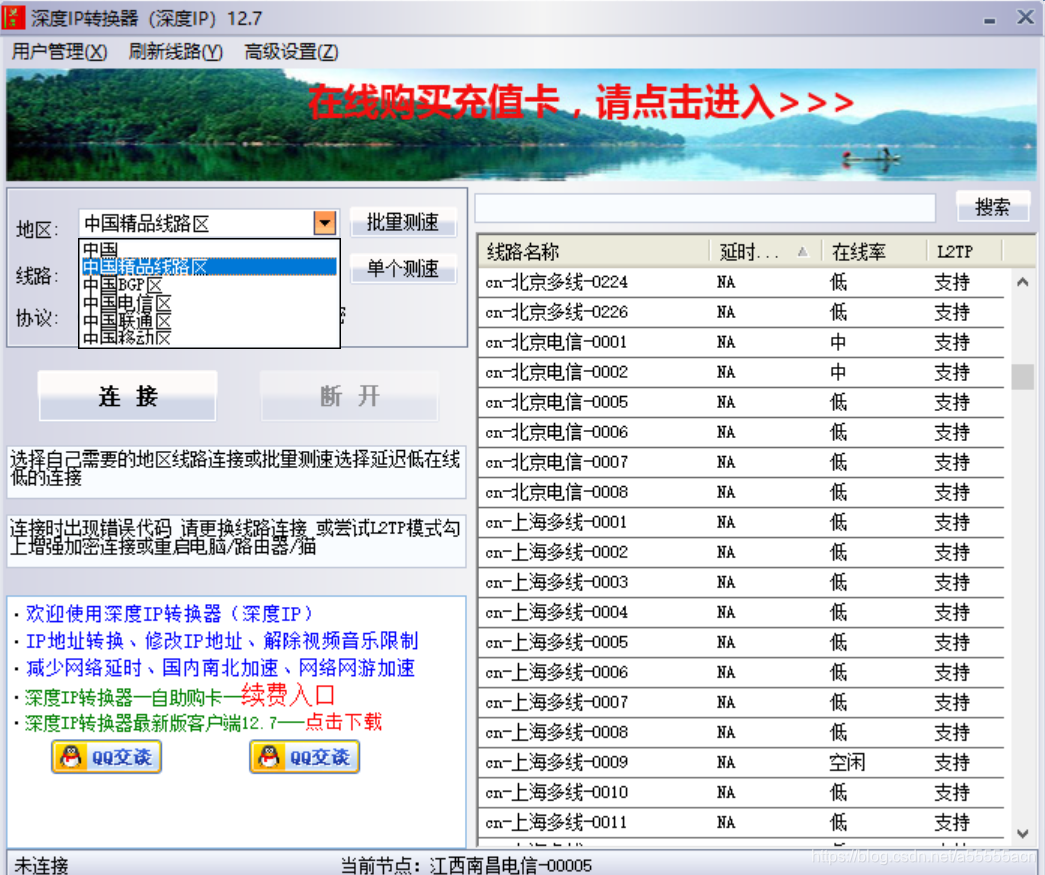Open the 高级设置(Z) menu
1045x875 pixels.
[x=291, y=51]
